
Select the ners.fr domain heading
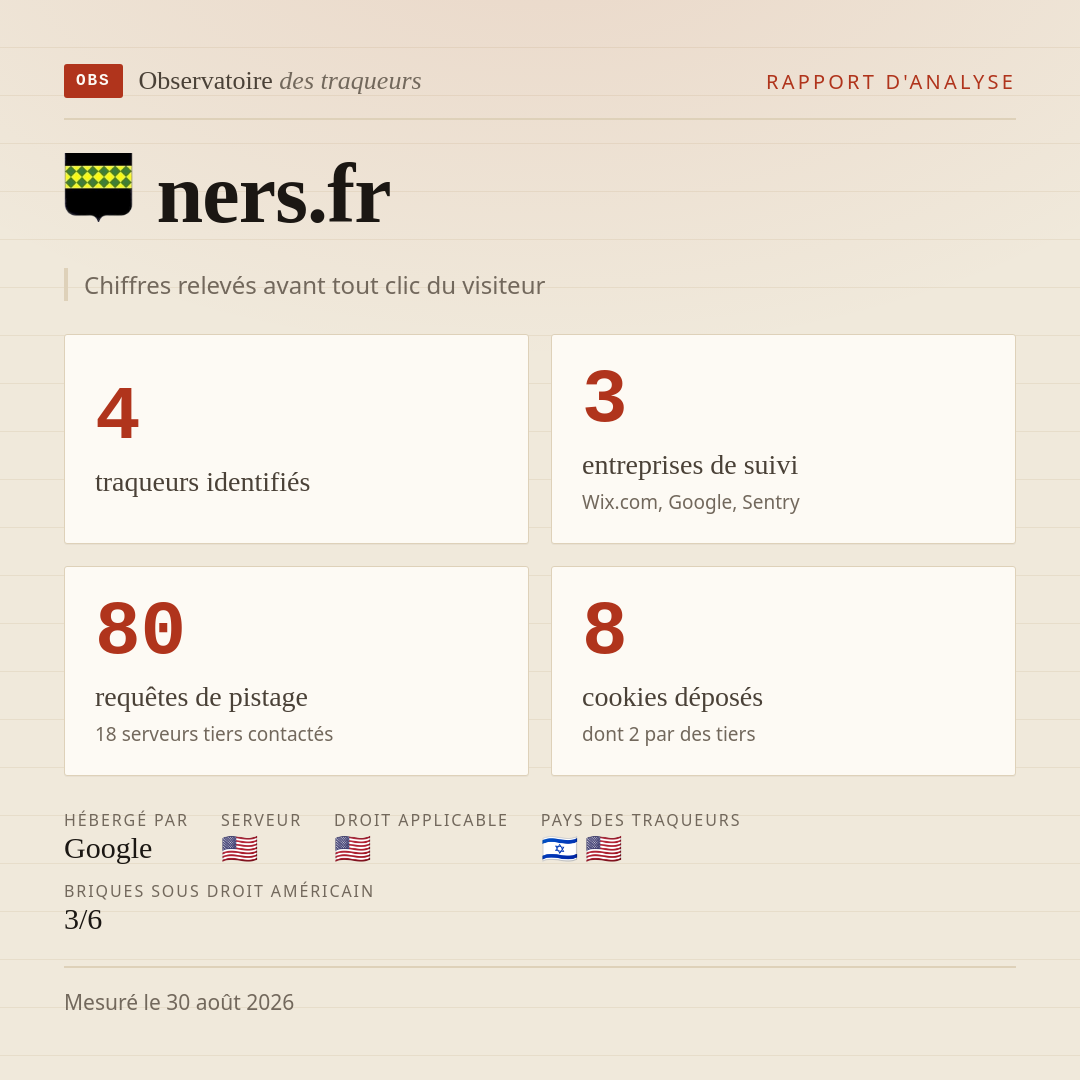[274, 195]
